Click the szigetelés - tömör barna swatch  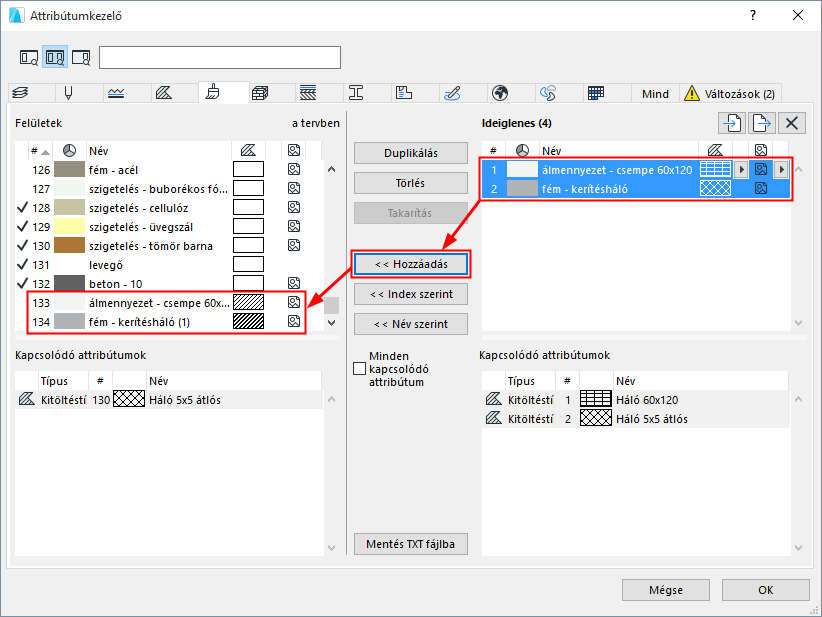coord(69,245)
